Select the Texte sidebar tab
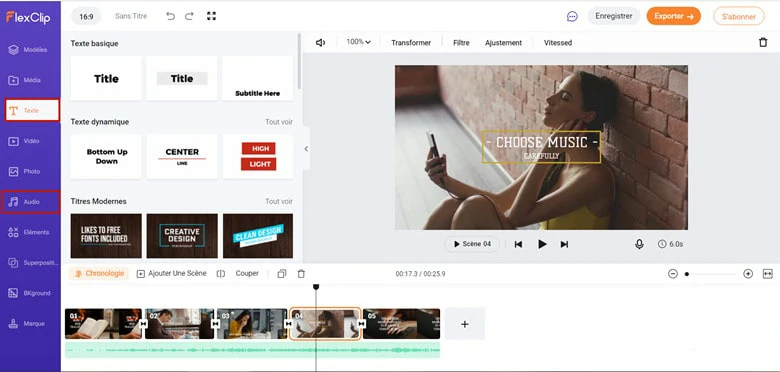Screen dimensions: 780x372 [32, 110]
